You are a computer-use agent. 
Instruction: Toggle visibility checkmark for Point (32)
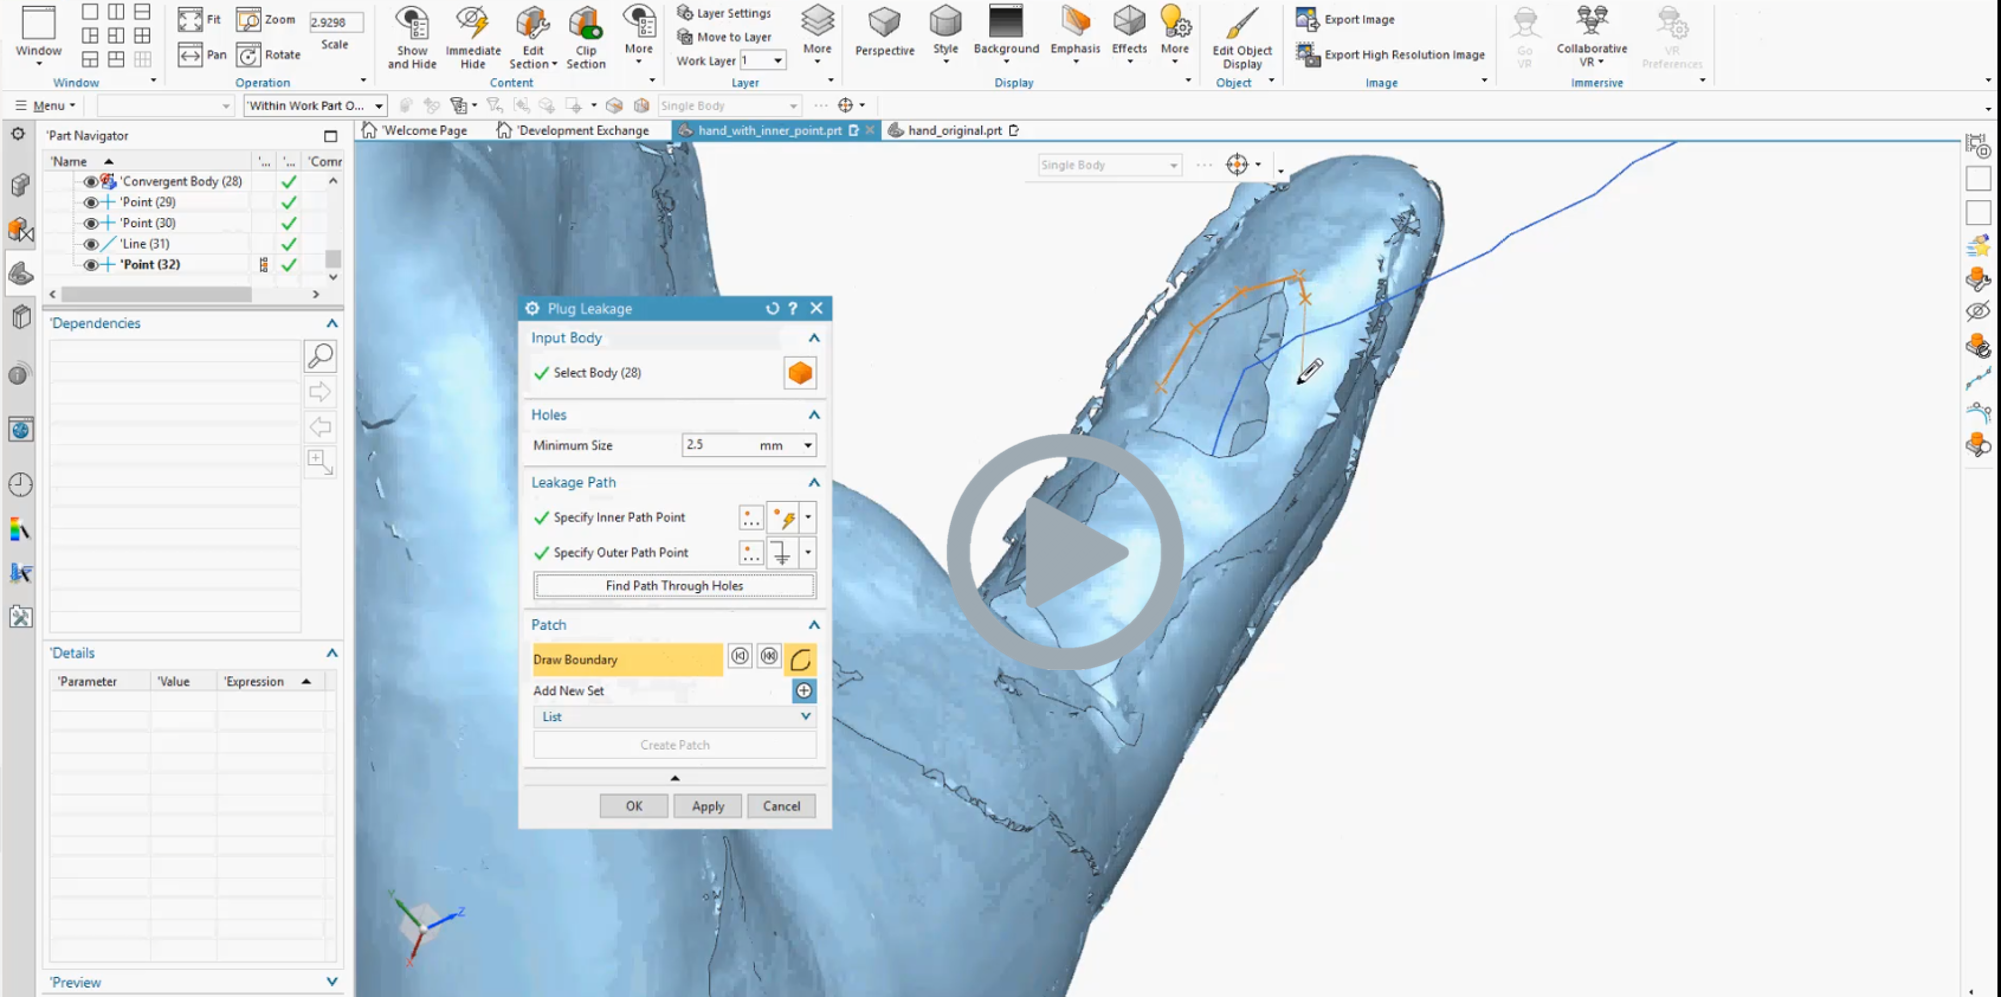tap(290, 264)
